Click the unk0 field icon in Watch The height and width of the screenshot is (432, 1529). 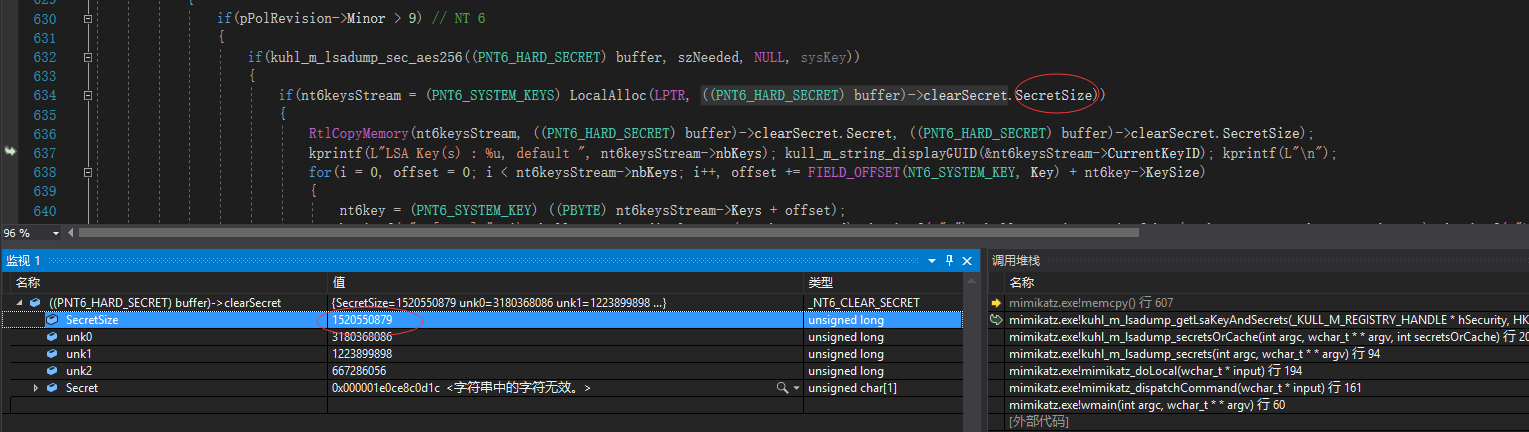[x=52, y=337]
